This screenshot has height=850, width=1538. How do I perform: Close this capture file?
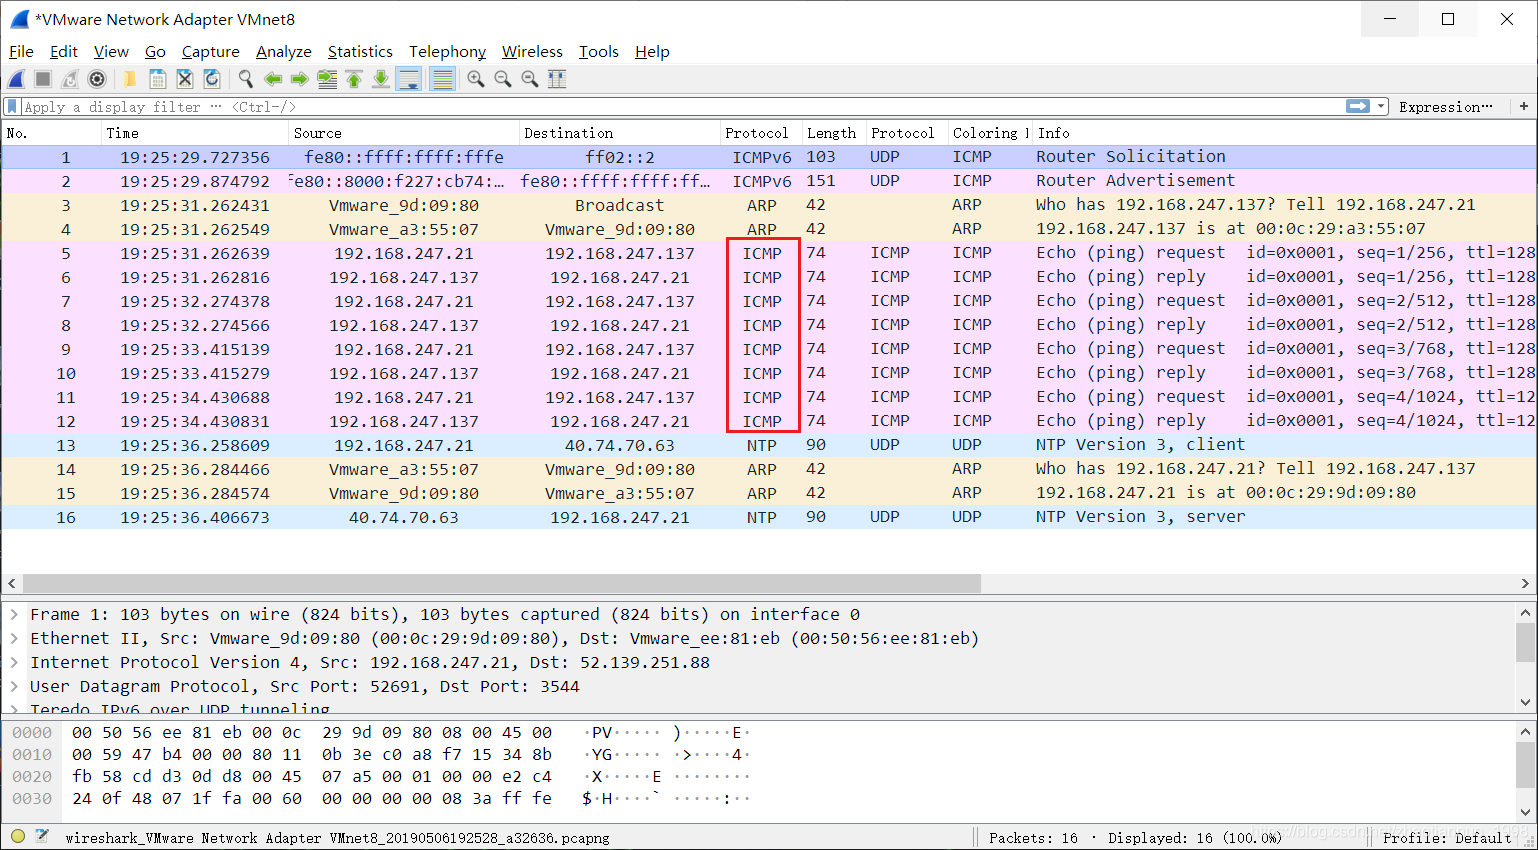[x=185, y=79]
